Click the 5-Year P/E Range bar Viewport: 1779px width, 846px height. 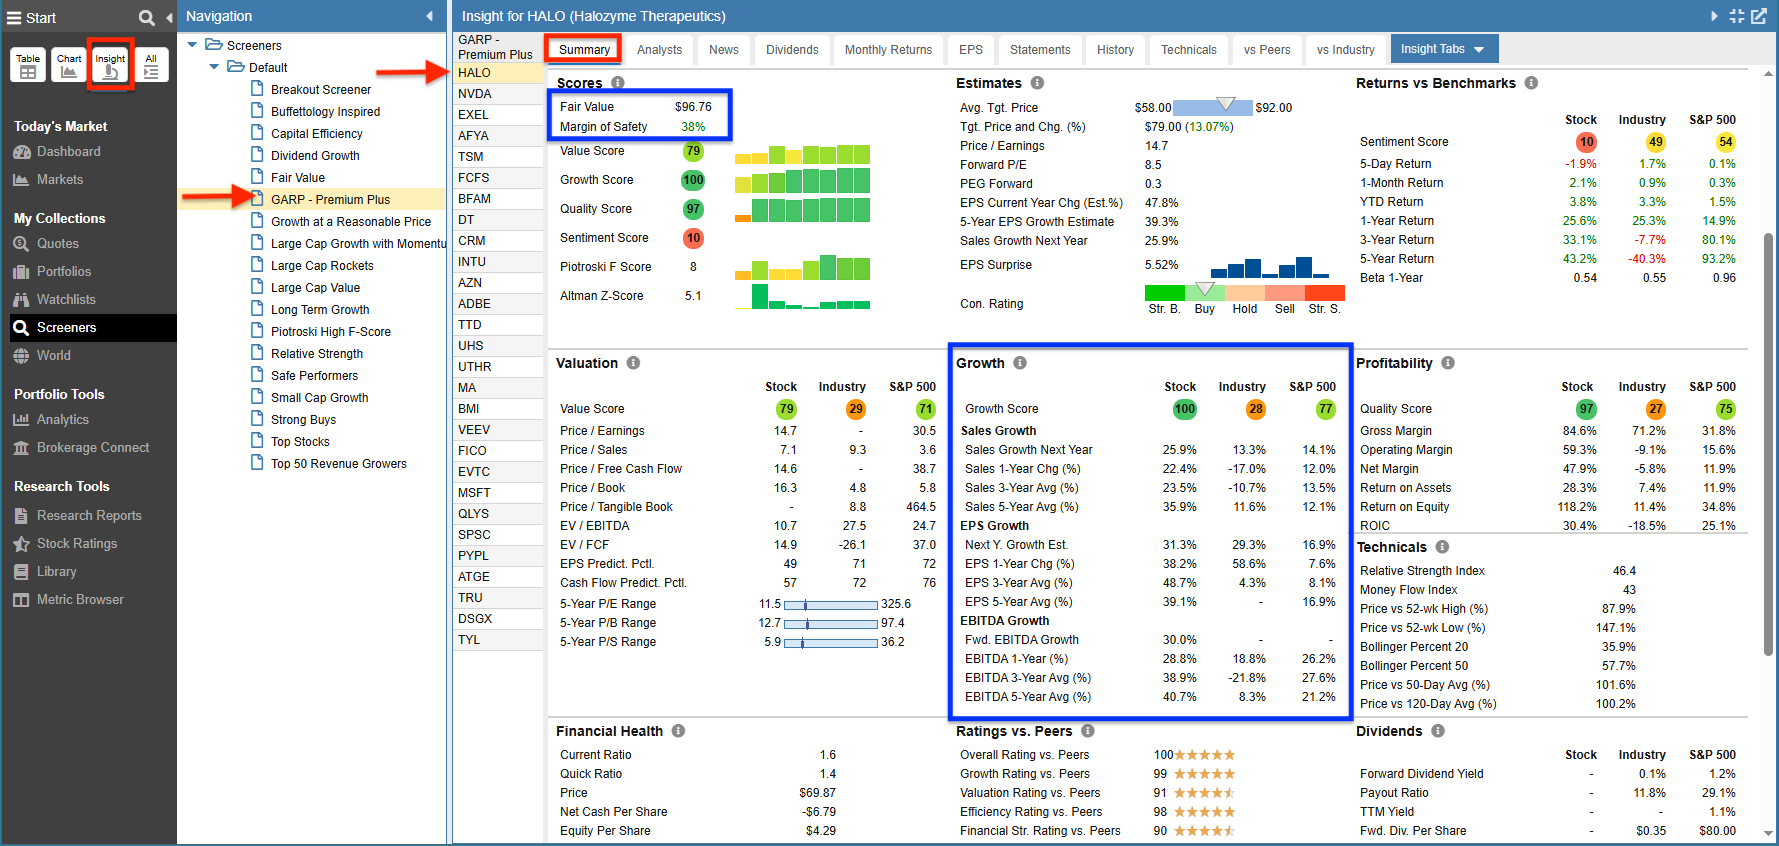click(831, 605)
